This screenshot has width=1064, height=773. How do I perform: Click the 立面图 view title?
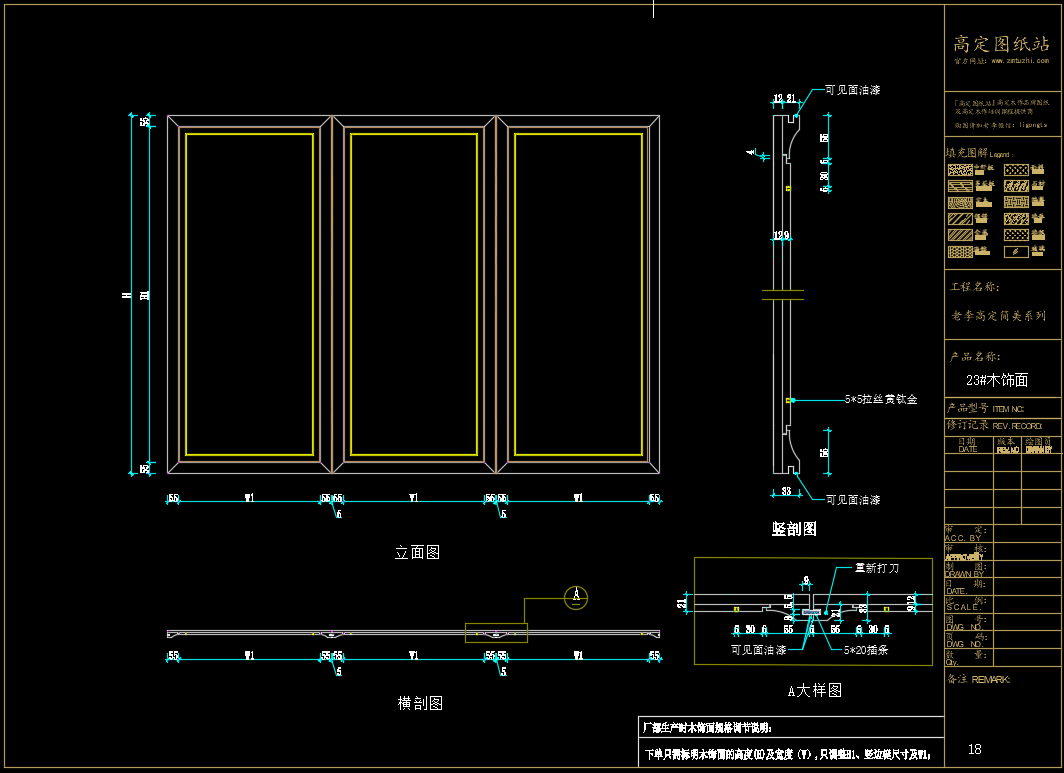point(417,552)
